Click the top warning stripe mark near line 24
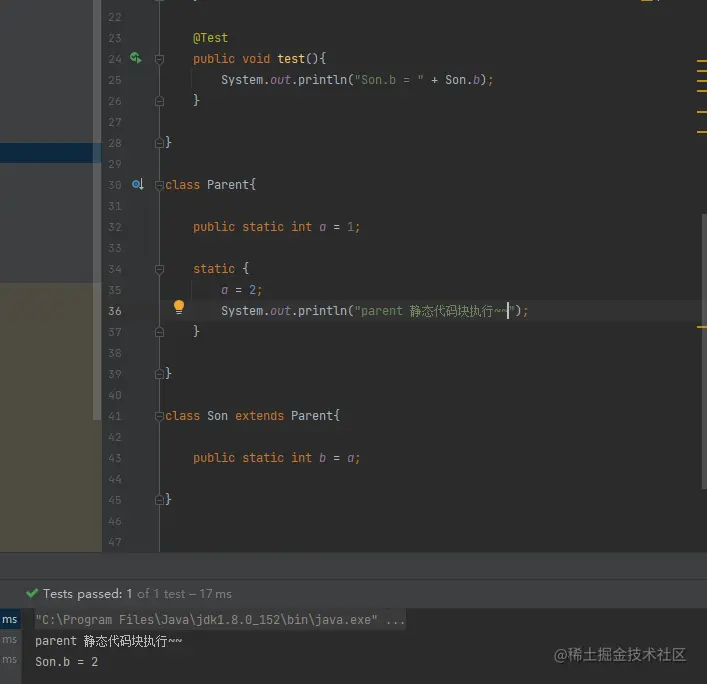Screen dimensions: 707x684 (702, 60)
